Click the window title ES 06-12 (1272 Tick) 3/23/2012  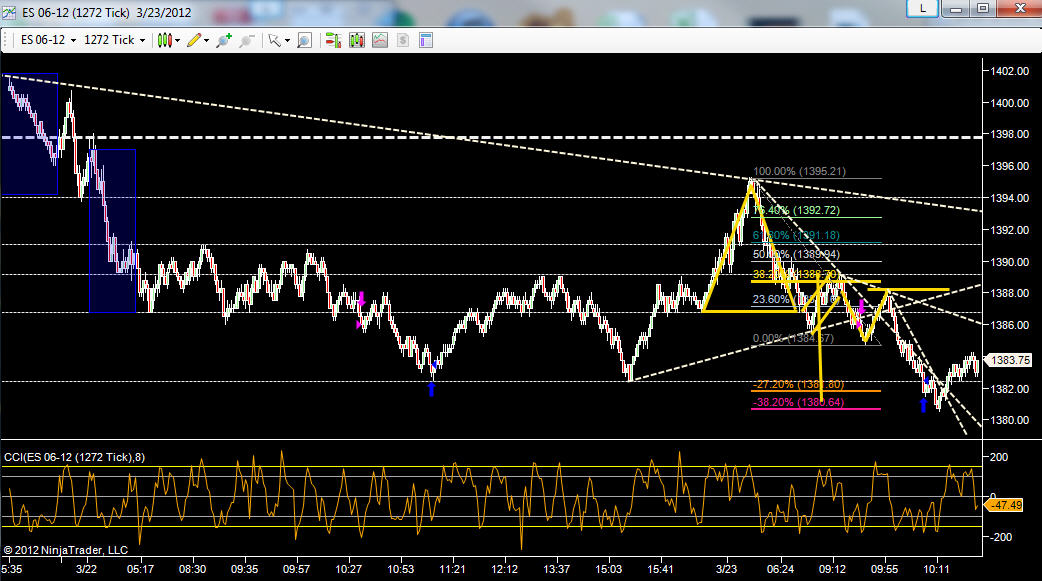(x=106, y=12)
